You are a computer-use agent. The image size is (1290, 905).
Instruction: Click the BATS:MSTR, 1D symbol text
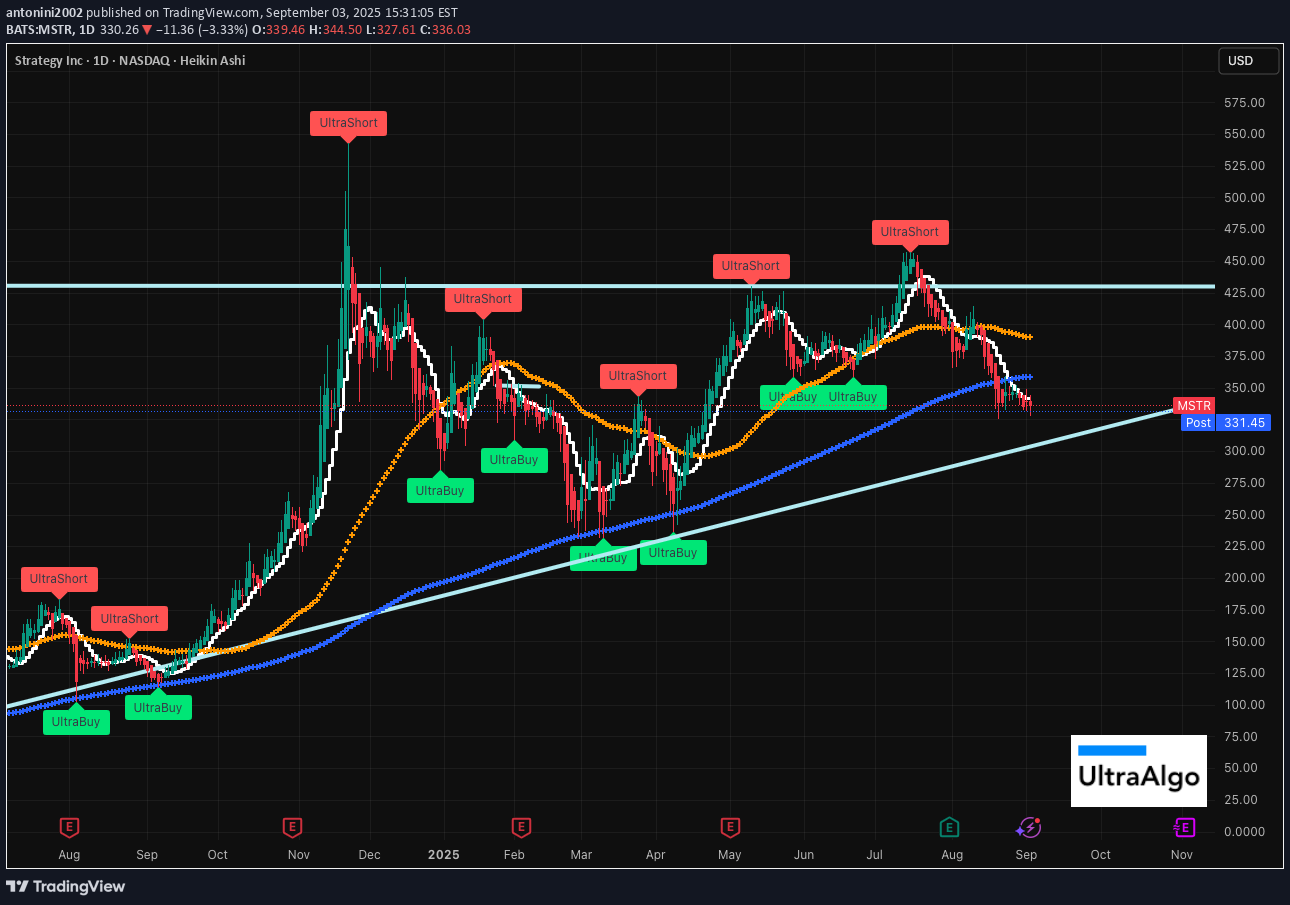tap(50, 29)
